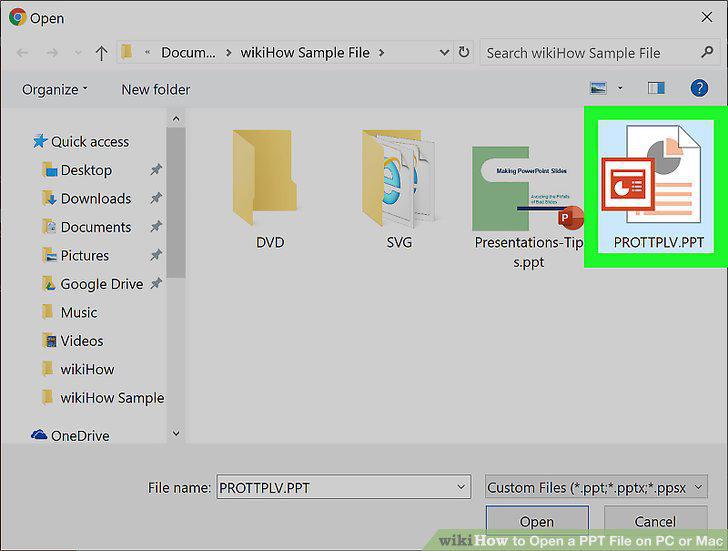Select the SVG folder
728x551 pixels.
[399, 189]
